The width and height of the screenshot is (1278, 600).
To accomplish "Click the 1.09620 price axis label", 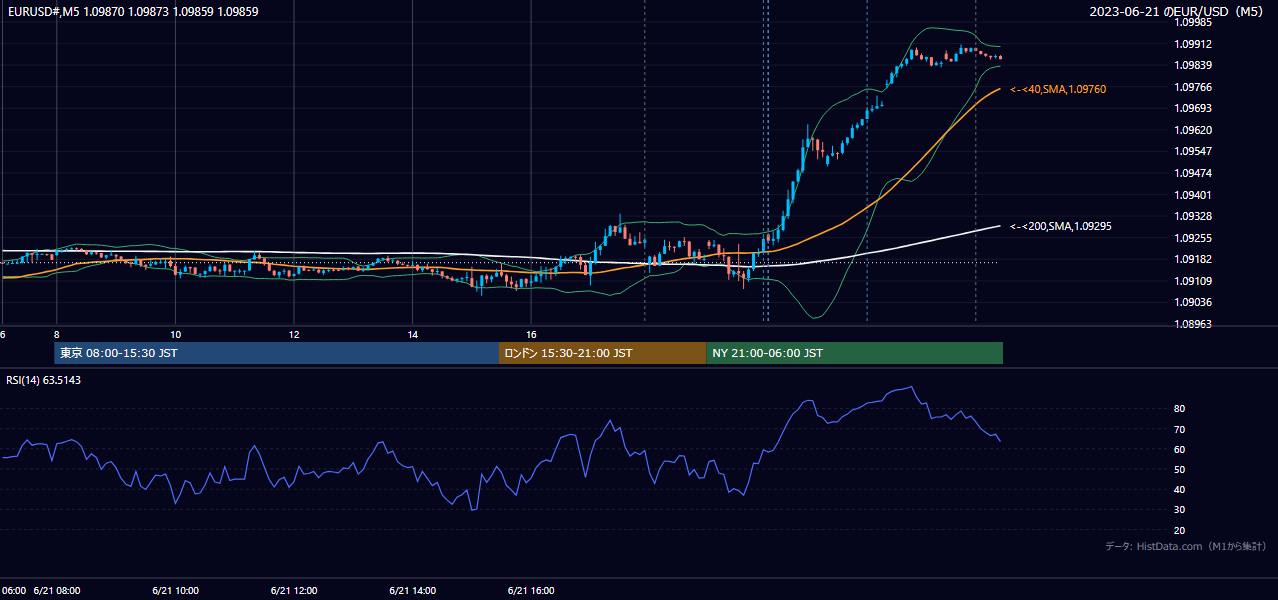I will click(1194, 130).
